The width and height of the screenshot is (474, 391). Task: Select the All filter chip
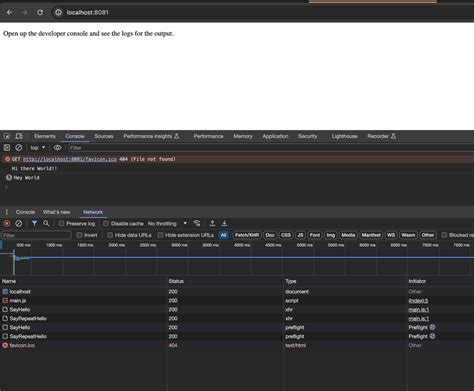223,235
